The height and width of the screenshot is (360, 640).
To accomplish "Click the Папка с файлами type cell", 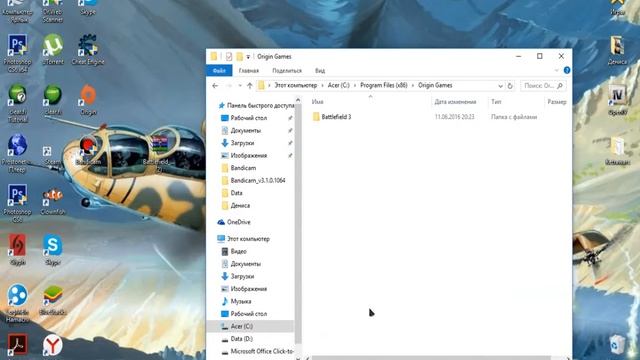I will [514, 117].
